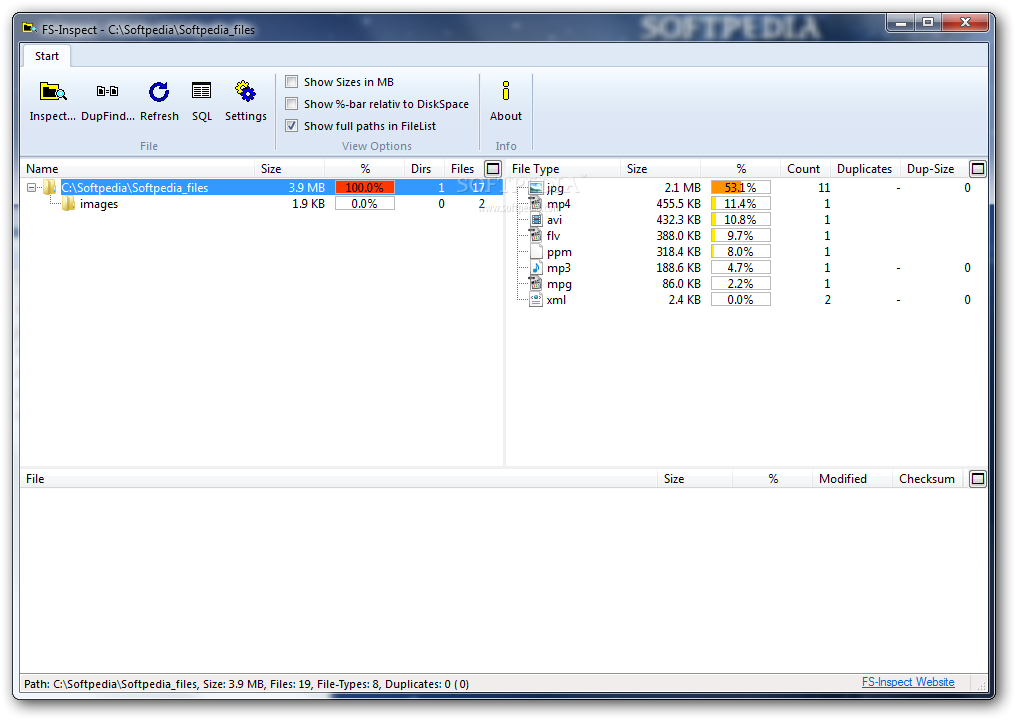The width and height of the screenshot is (1016, 720).
Task: Sort folder tree by Name column
Action: (137, 169)
